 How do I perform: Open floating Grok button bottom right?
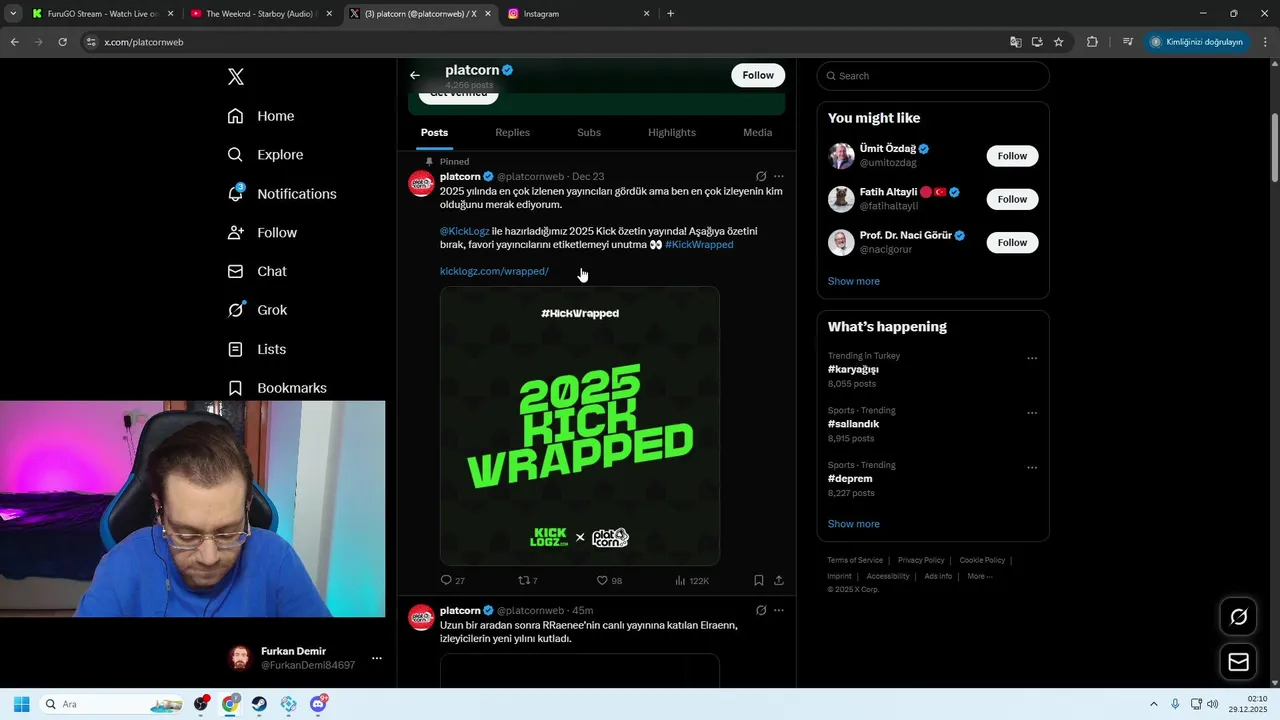[1238, 617]
